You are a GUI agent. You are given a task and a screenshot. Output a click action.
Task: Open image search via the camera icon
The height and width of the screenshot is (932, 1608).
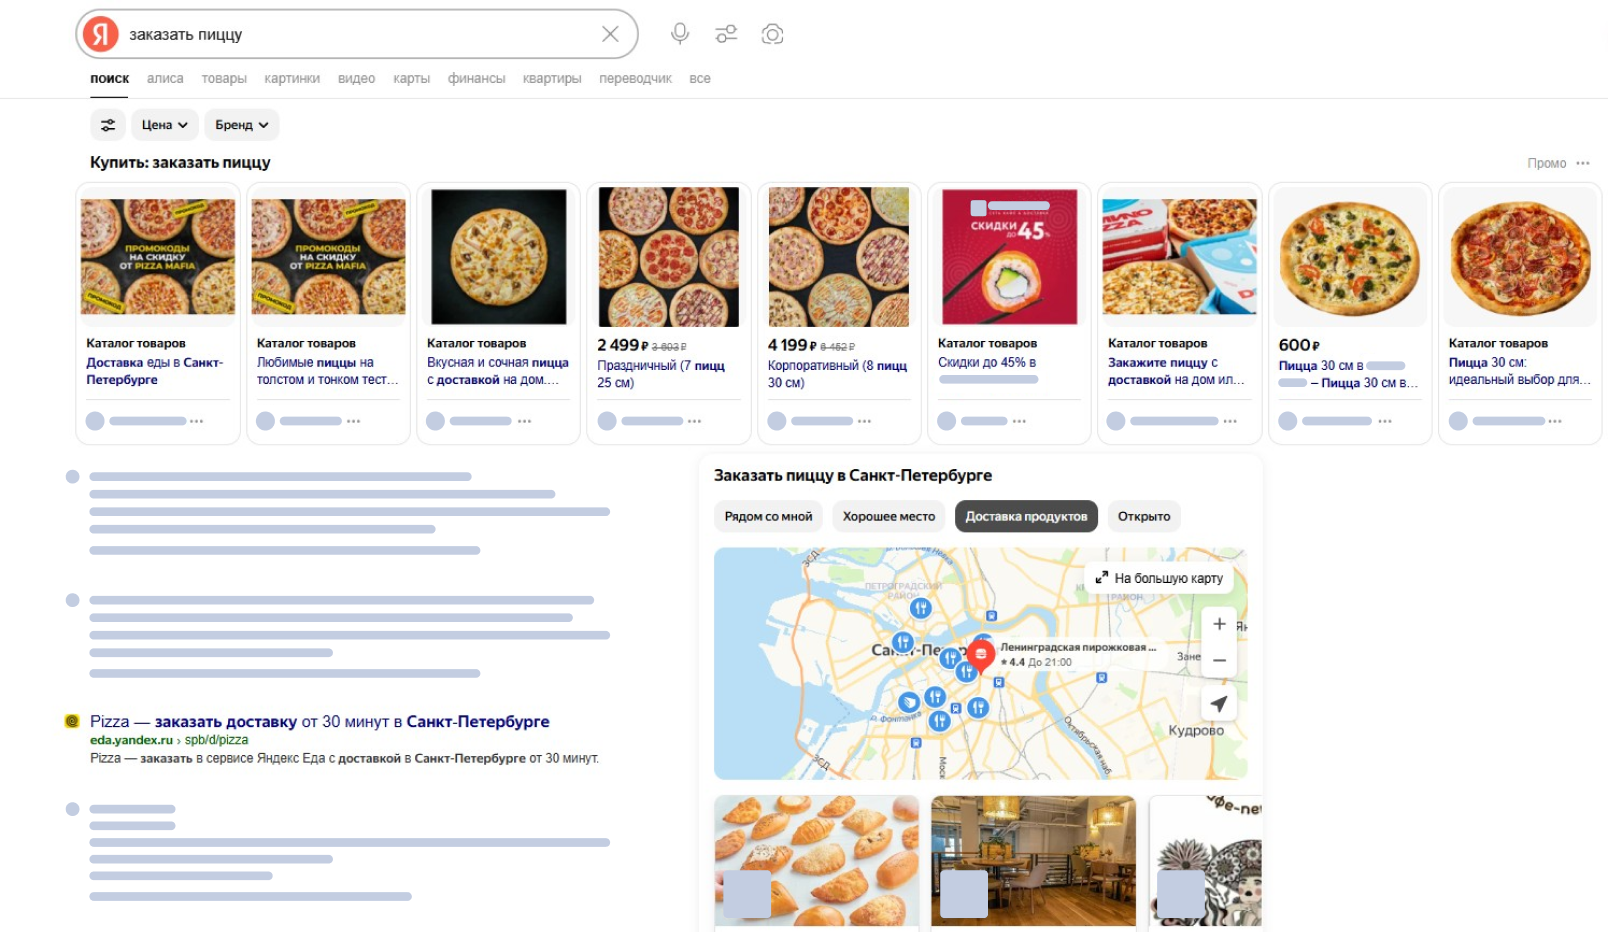(772, 34)
